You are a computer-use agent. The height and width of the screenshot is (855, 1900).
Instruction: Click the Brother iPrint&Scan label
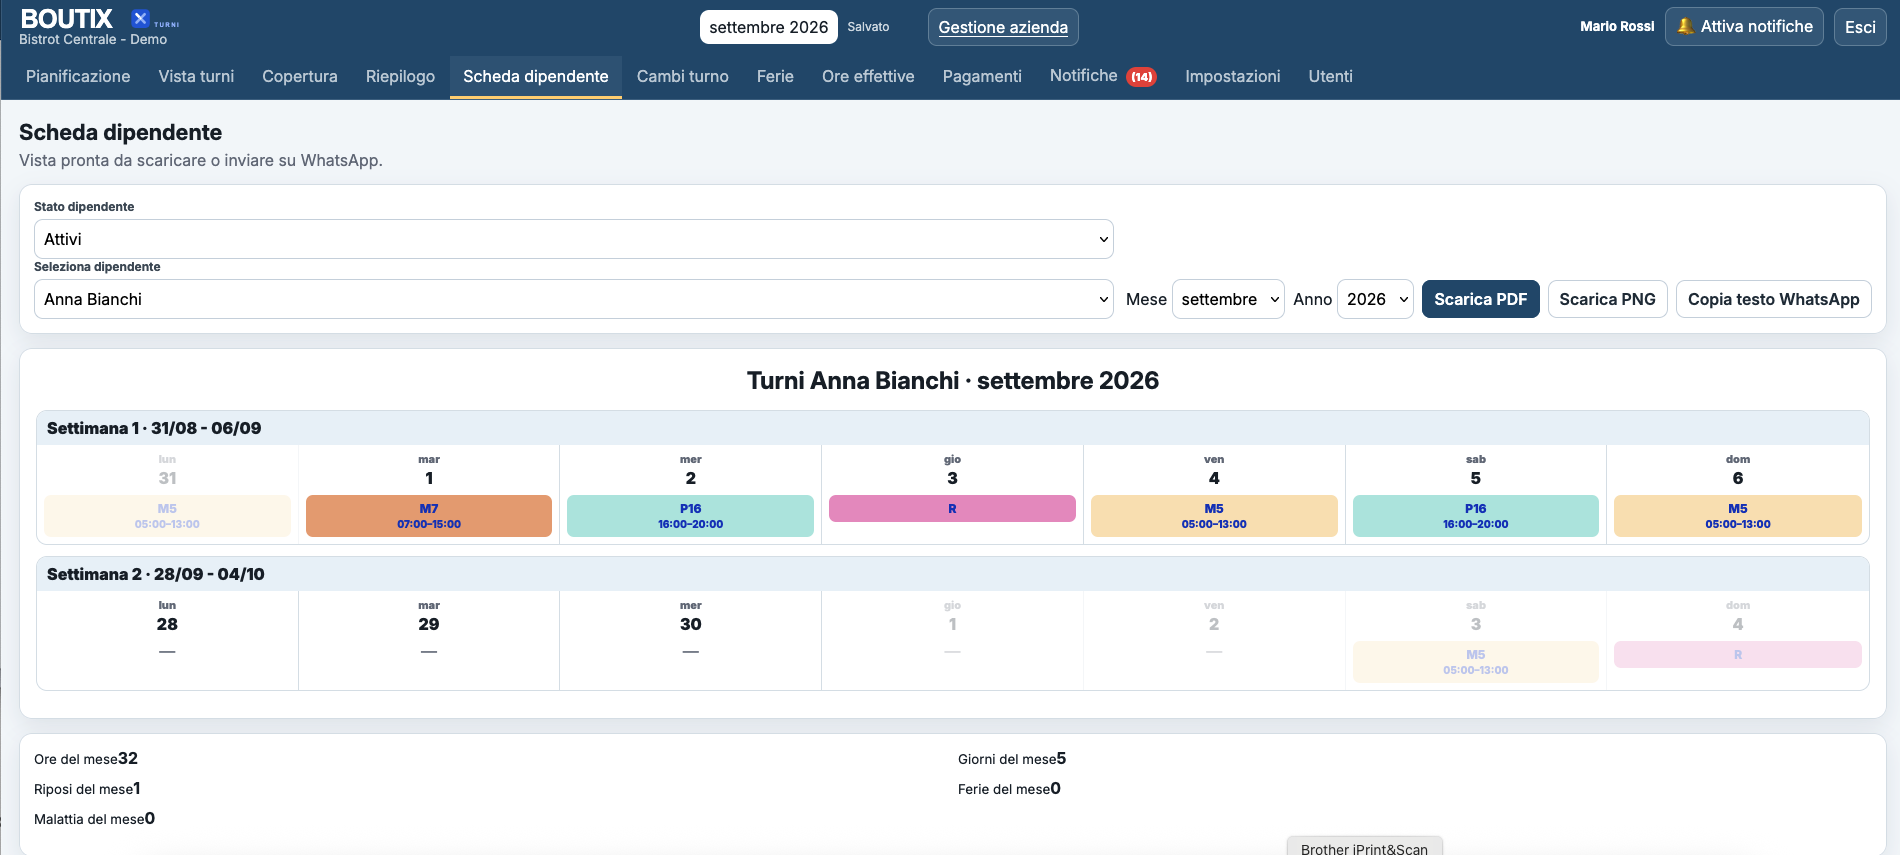pos(1364,848)
